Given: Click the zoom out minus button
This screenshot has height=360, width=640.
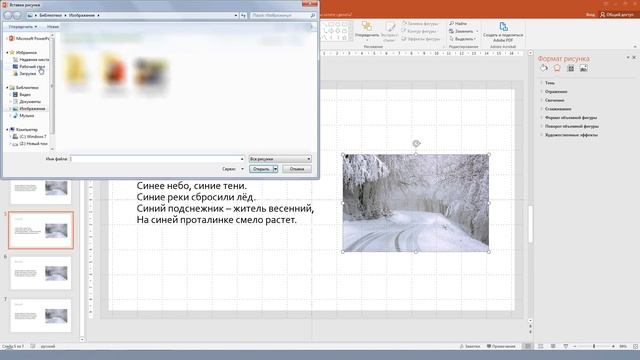Looking at the screenshot, I should [x=575, y=346].
